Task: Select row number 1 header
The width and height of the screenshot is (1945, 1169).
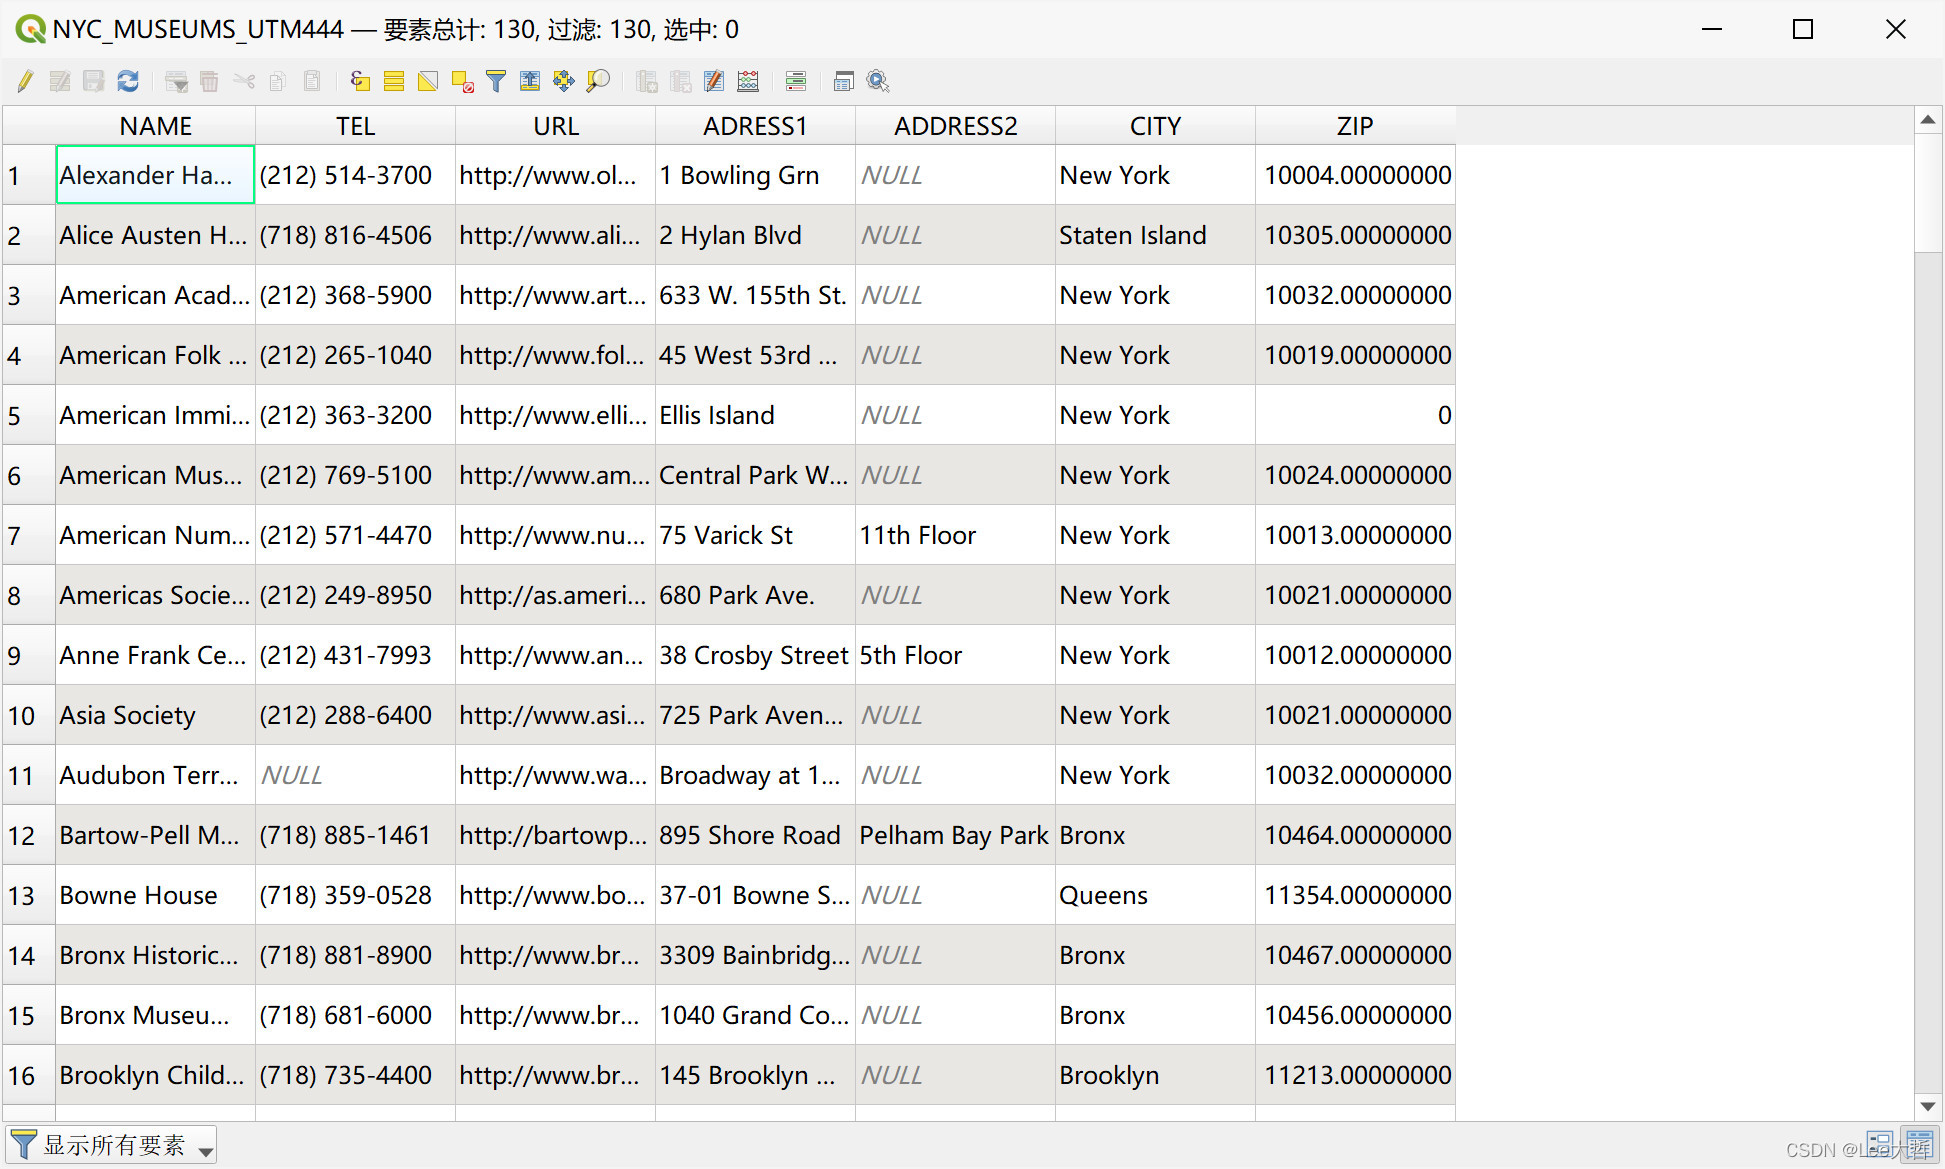Action: click(x=29, y=175)
